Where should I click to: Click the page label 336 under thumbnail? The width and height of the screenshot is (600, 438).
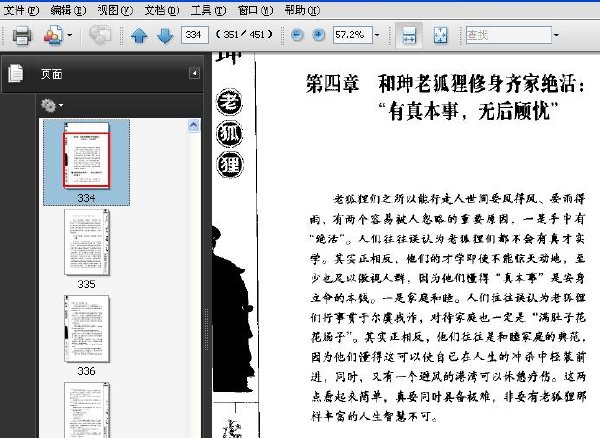[x=86, y=371]
